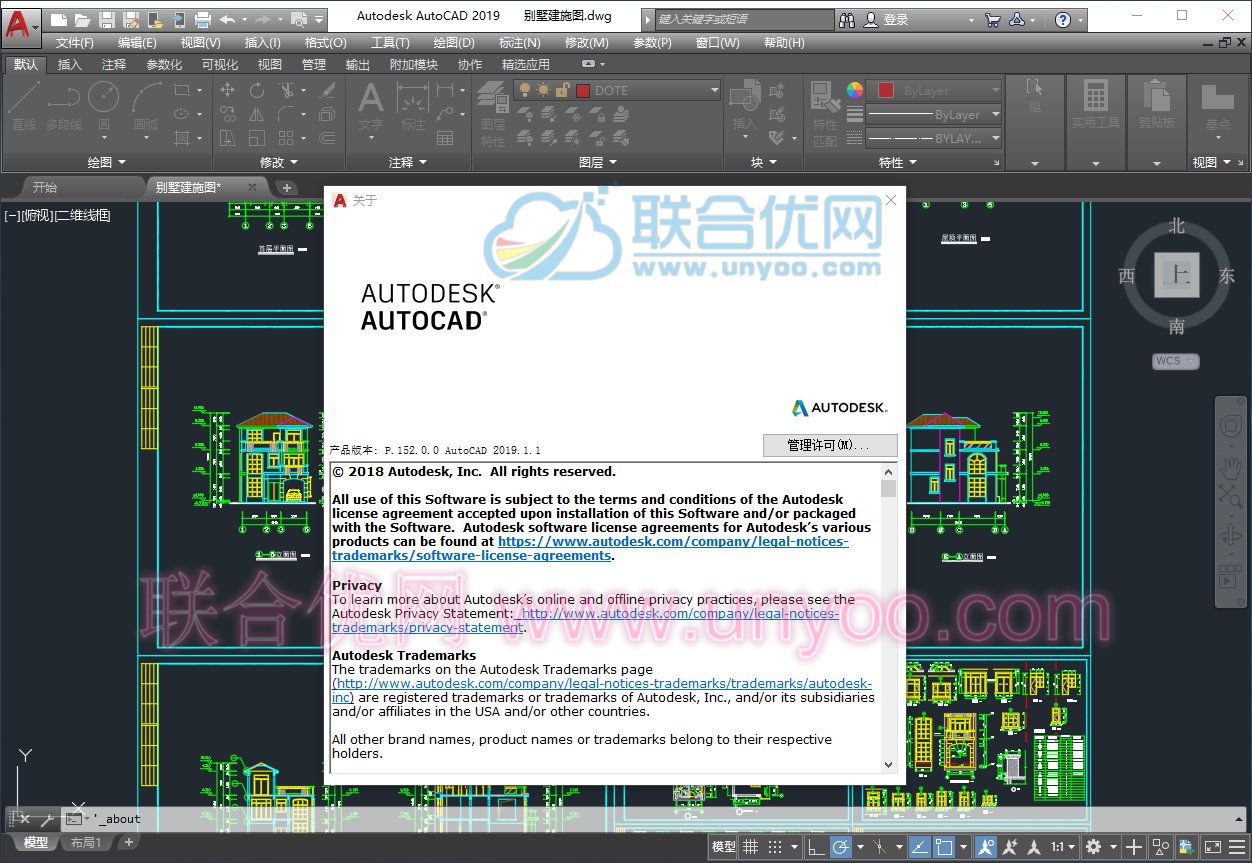Click the Undo arrow icon
The height and width of the screenshot is (863, 1252).
(228, 19)
